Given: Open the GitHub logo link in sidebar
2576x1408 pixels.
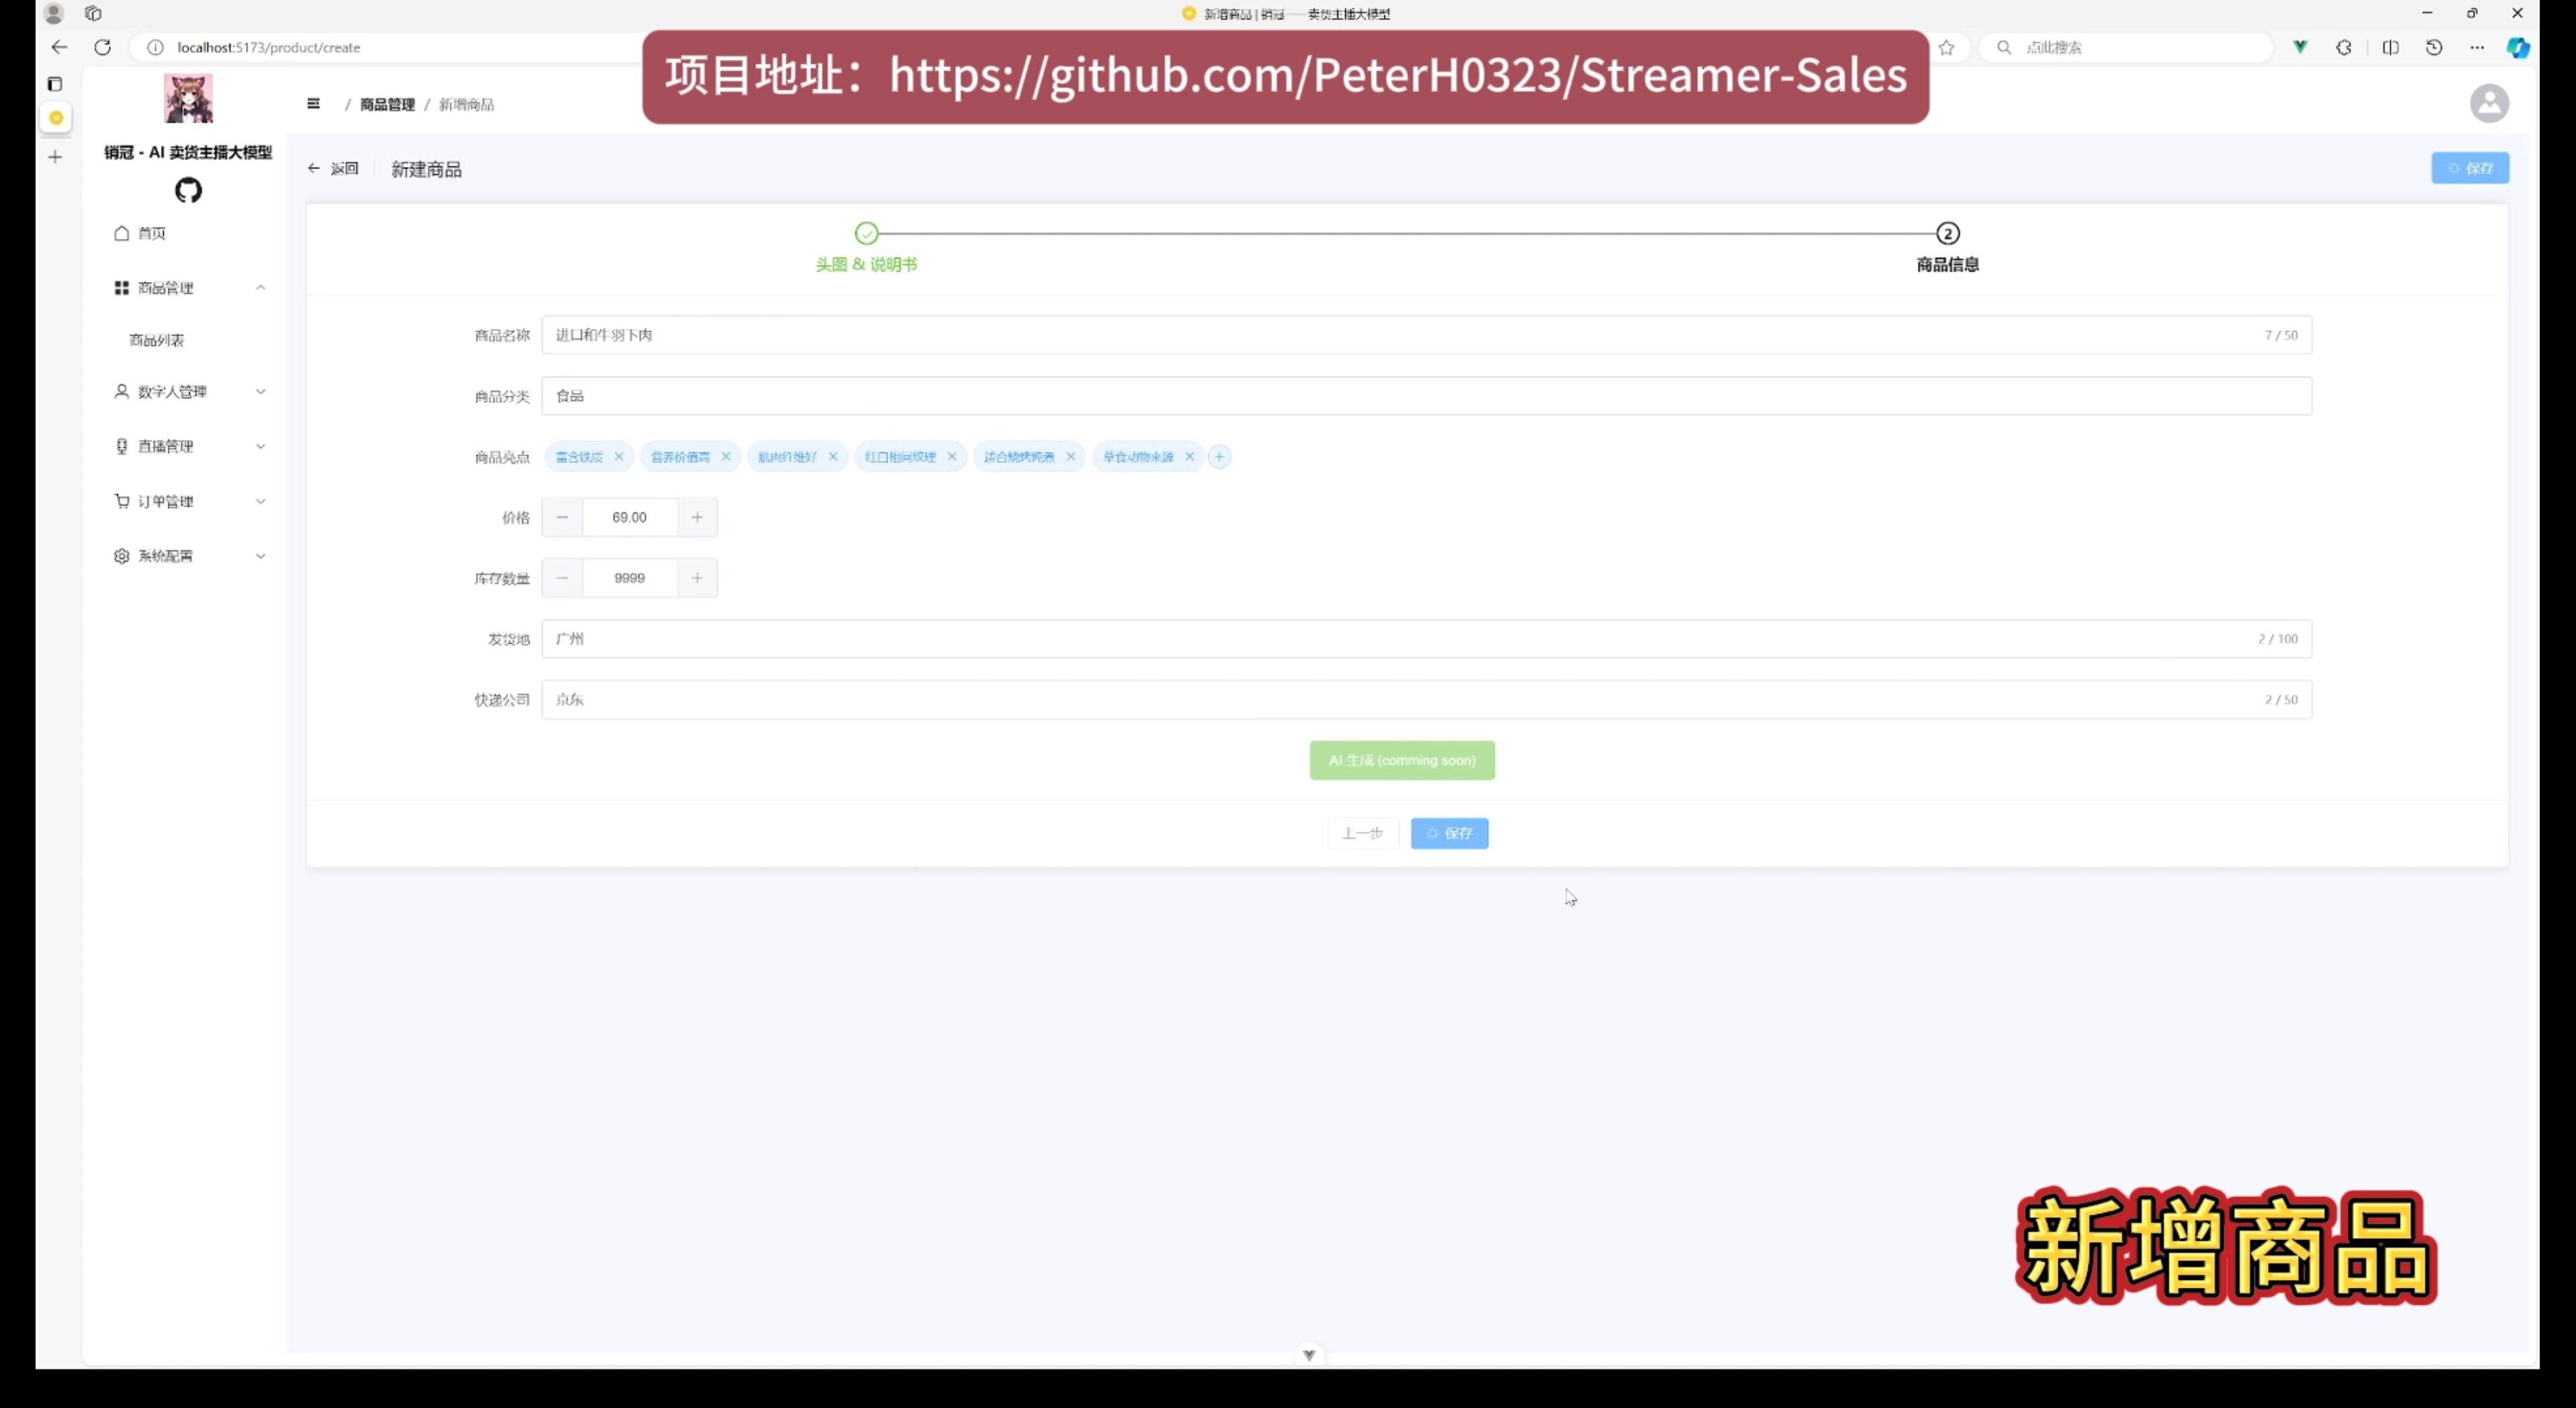Looking at the screenshot, I should 188,190.
